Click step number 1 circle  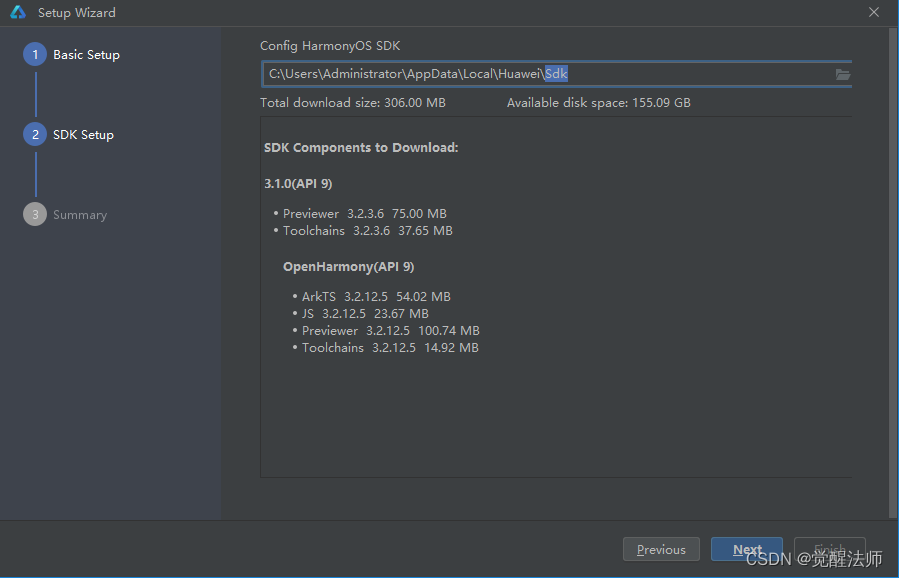pos(35,54)
